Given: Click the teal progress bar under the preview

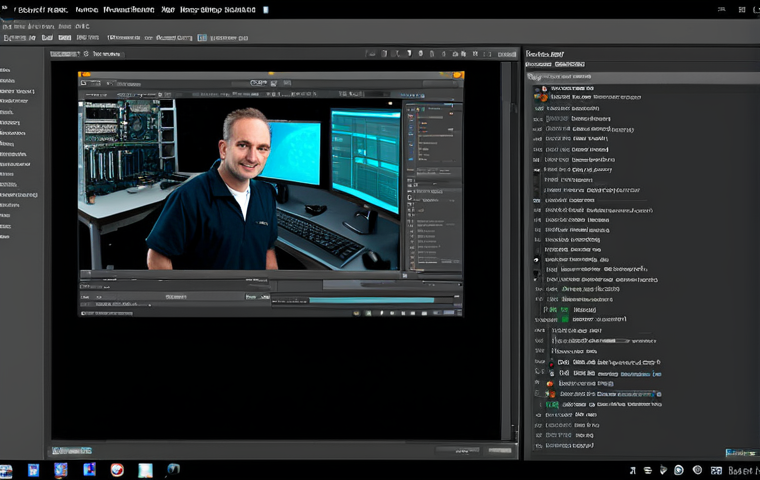Looking at the screenshot, I should (x=371, y=301).
